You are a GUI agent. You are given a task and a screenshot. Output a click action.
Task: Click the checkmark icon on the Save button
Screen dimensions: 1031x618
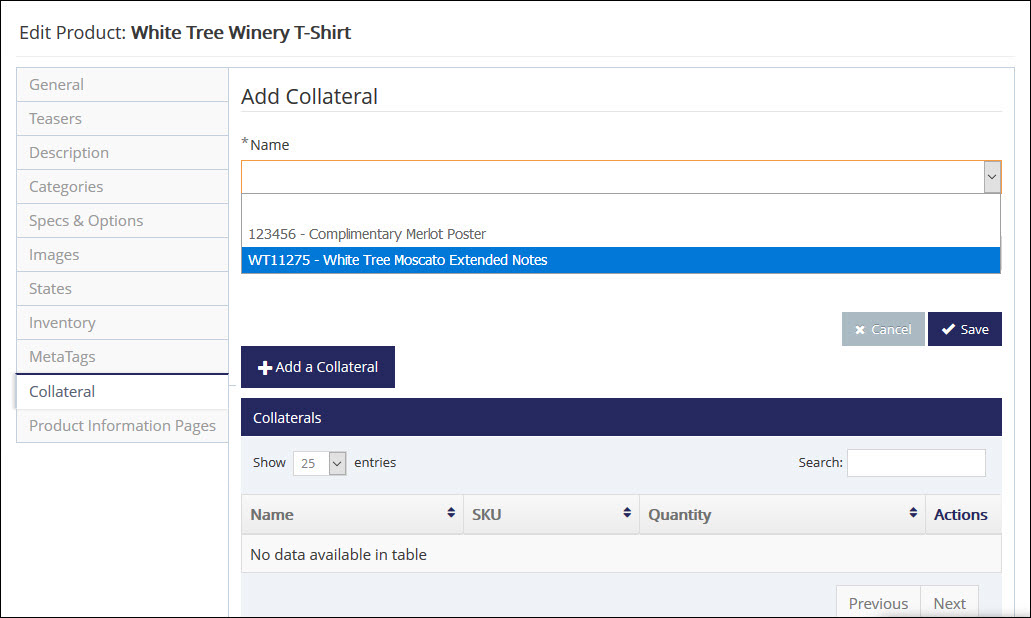point(948,329)
